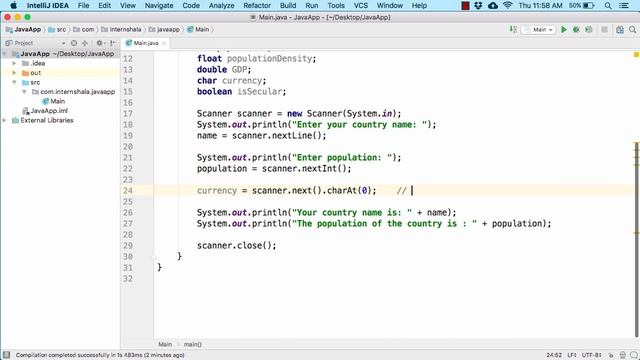Click internshala breadcrumb in navigation bar
The height and width of the screenshot is (360, 640).
[121, 29]
